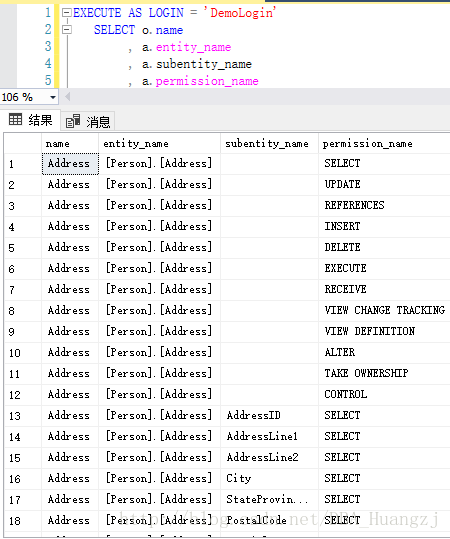Click the Address cell in row 1
This screenshot has width=450, height=539.
point(70,164)
